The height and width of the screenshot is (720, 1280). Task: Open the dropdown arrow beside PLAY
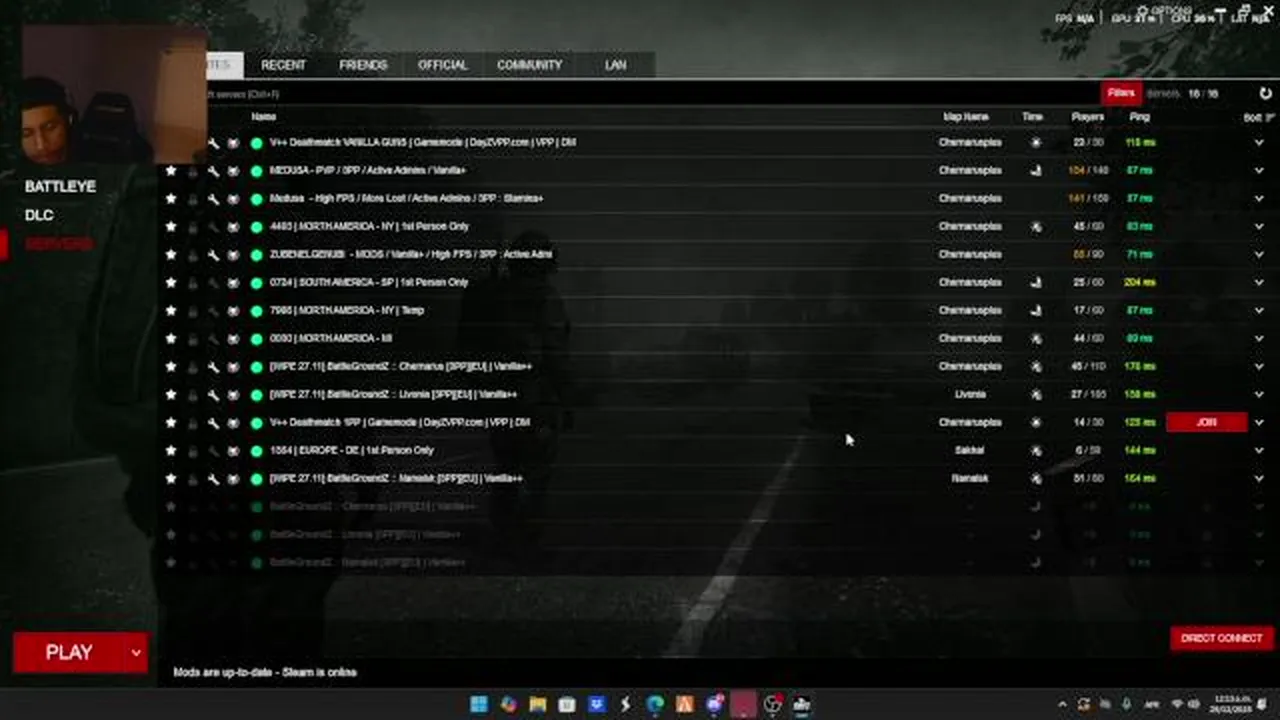coord(136,653)
